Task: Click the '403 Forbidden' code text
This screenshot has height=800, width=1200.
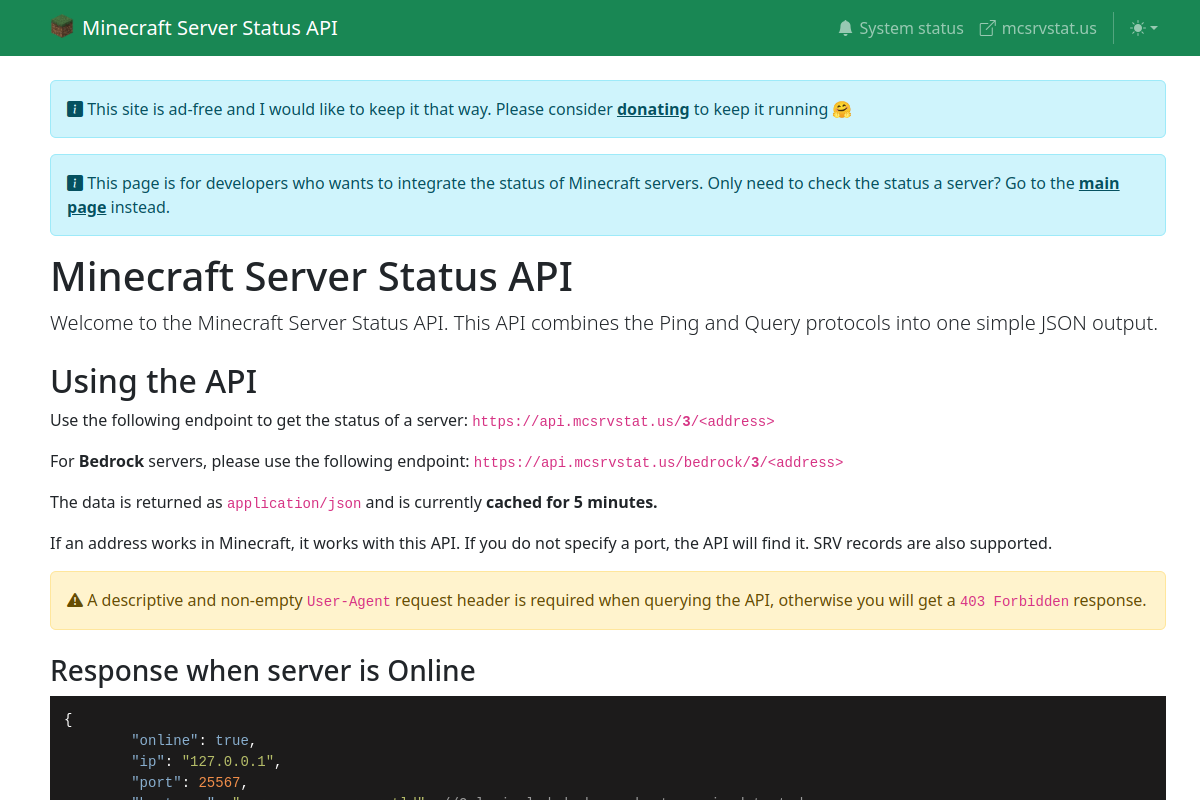Action: pyautogui.click(x=1014, y=601)
